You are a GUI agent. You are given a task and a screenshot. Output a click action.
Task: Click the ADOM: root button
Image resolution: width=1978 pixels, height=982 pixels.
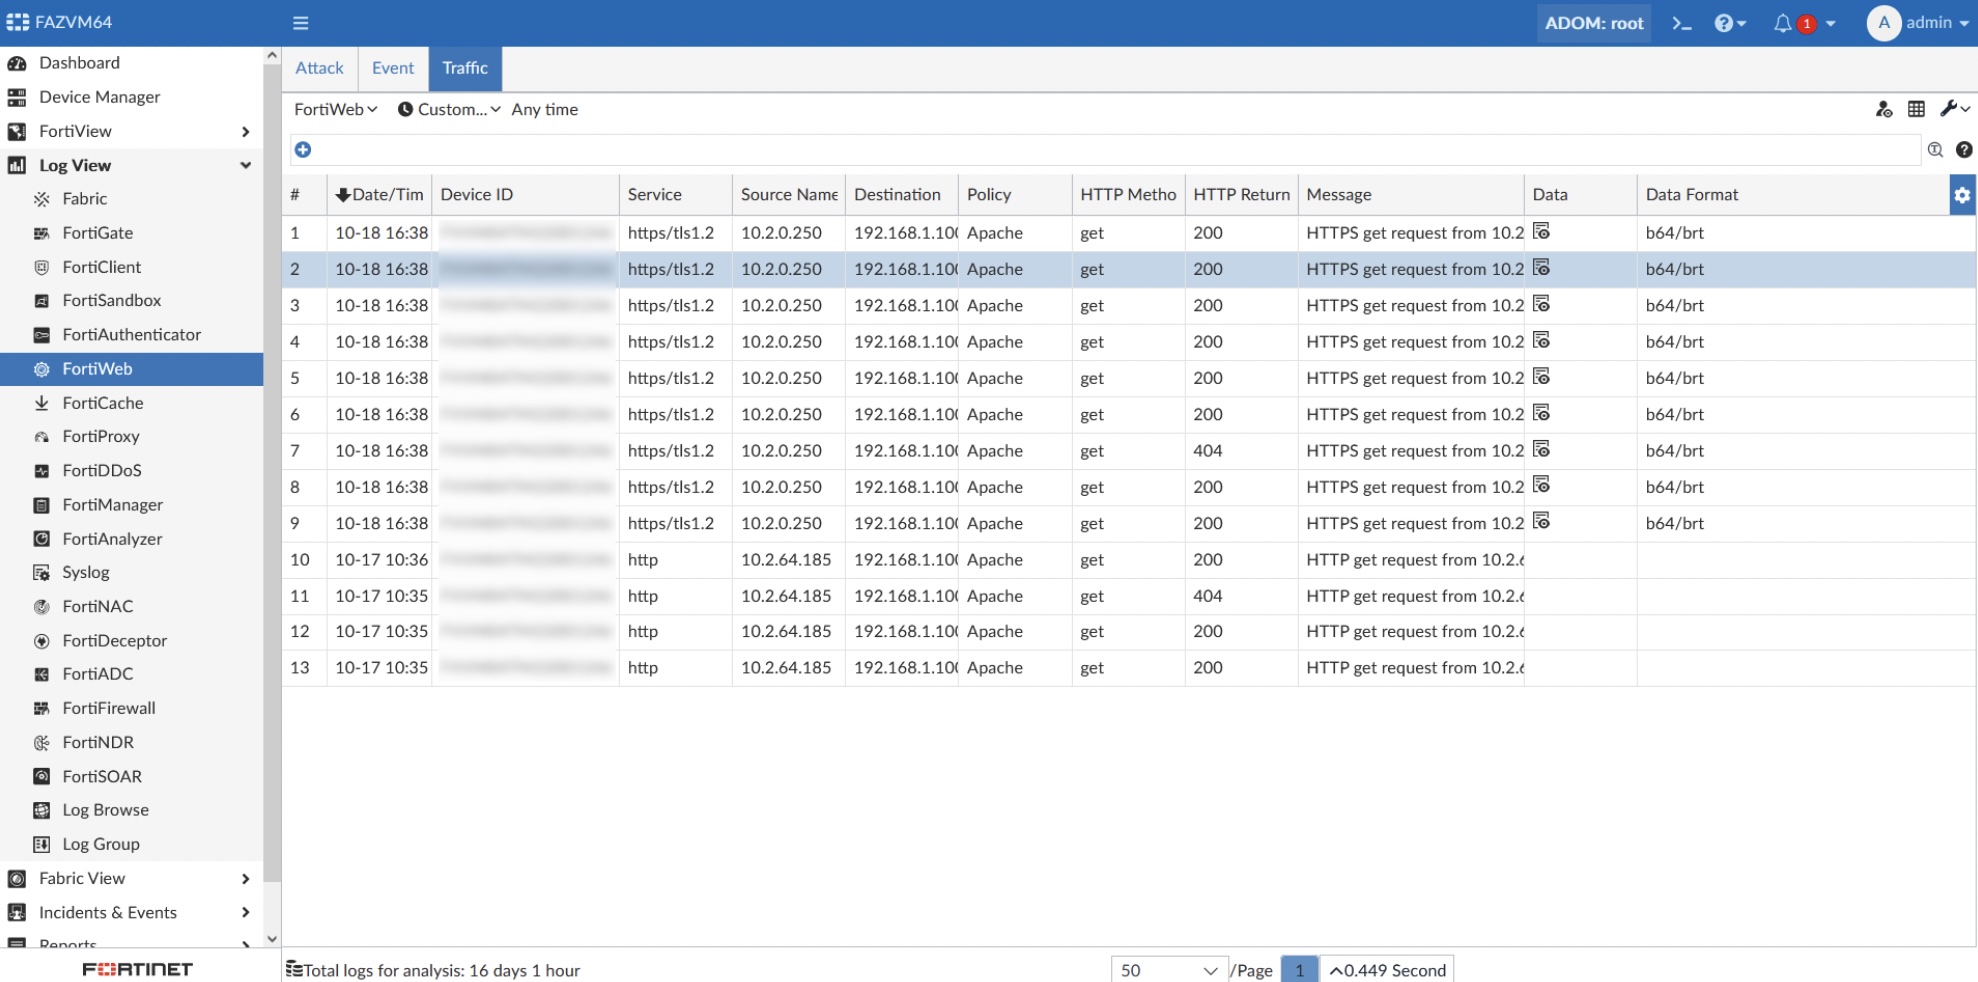point(1594,23)
